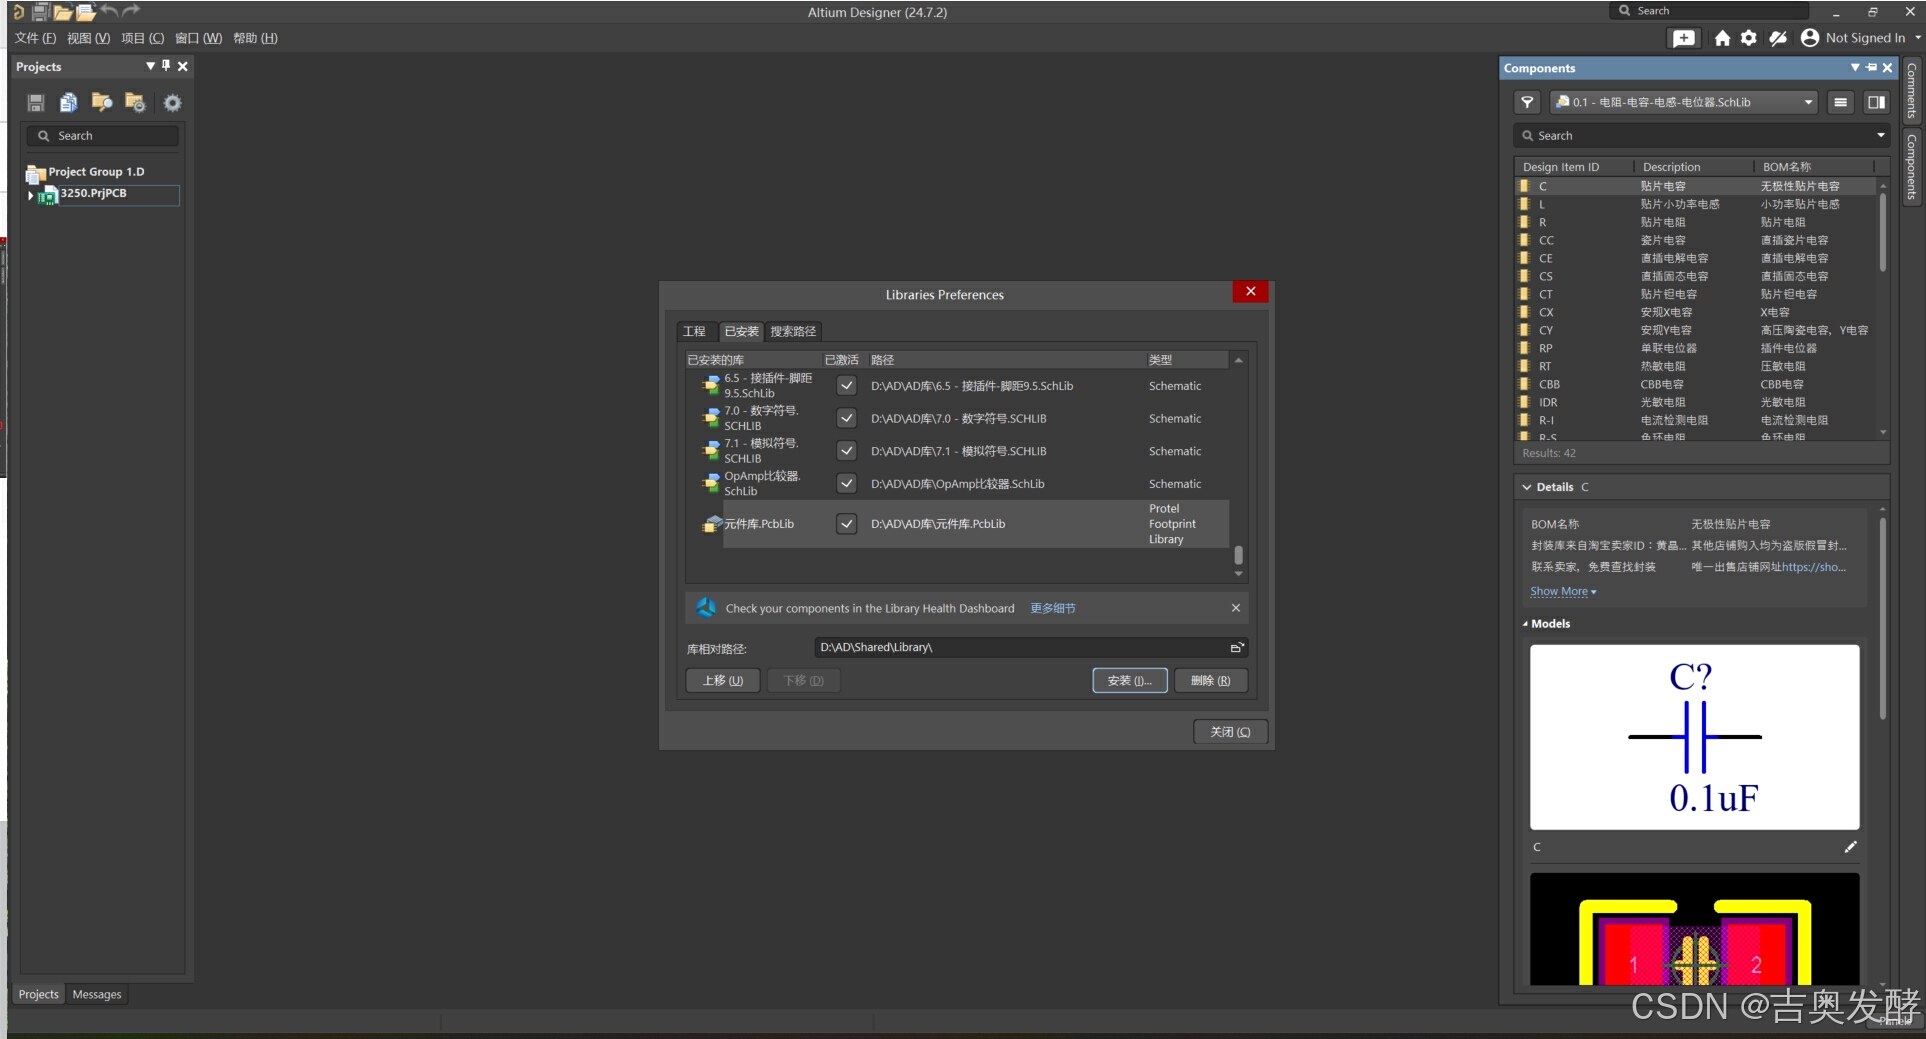Toggle activation of 元件库.PcbLib

[847, 524]
